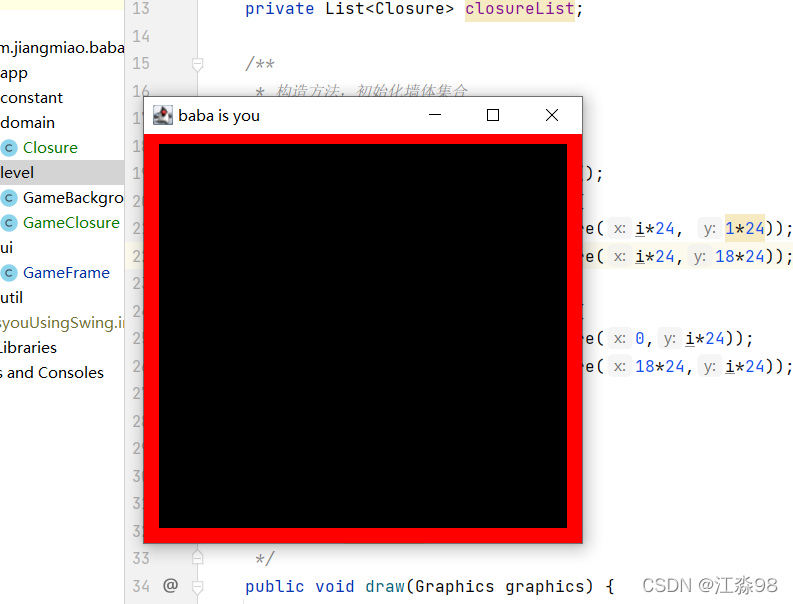Click the draw method name
793x604 pixels.
point(385,586)
